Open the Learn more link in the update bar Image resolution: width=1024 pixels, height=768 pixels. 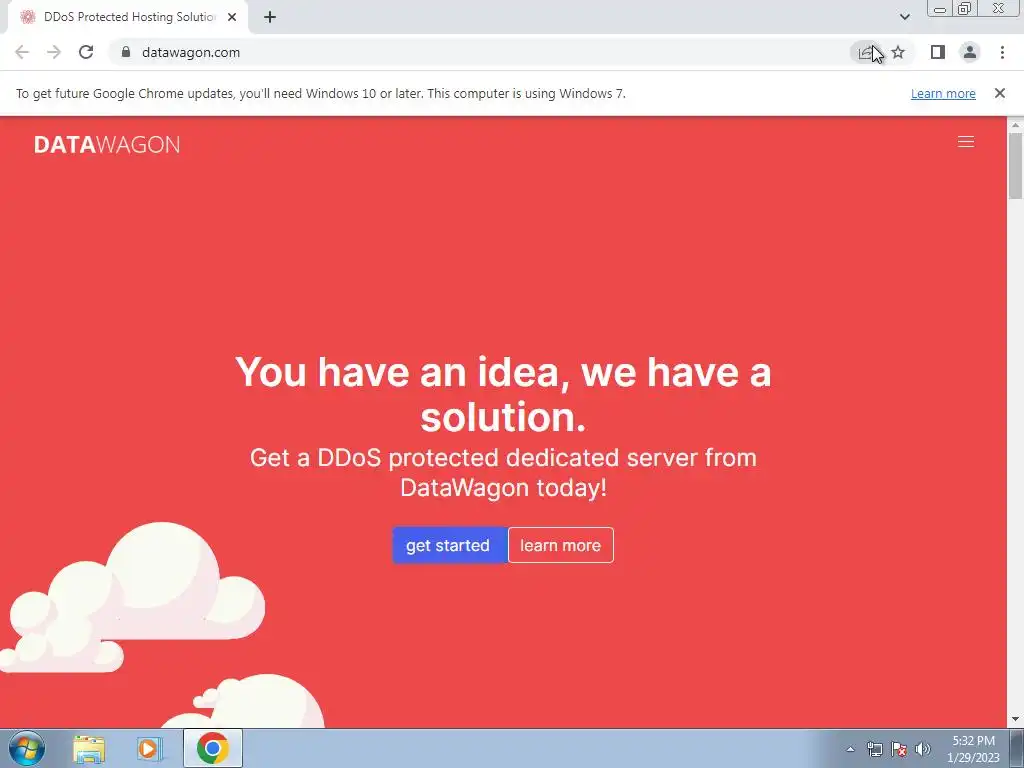[943, 93]
